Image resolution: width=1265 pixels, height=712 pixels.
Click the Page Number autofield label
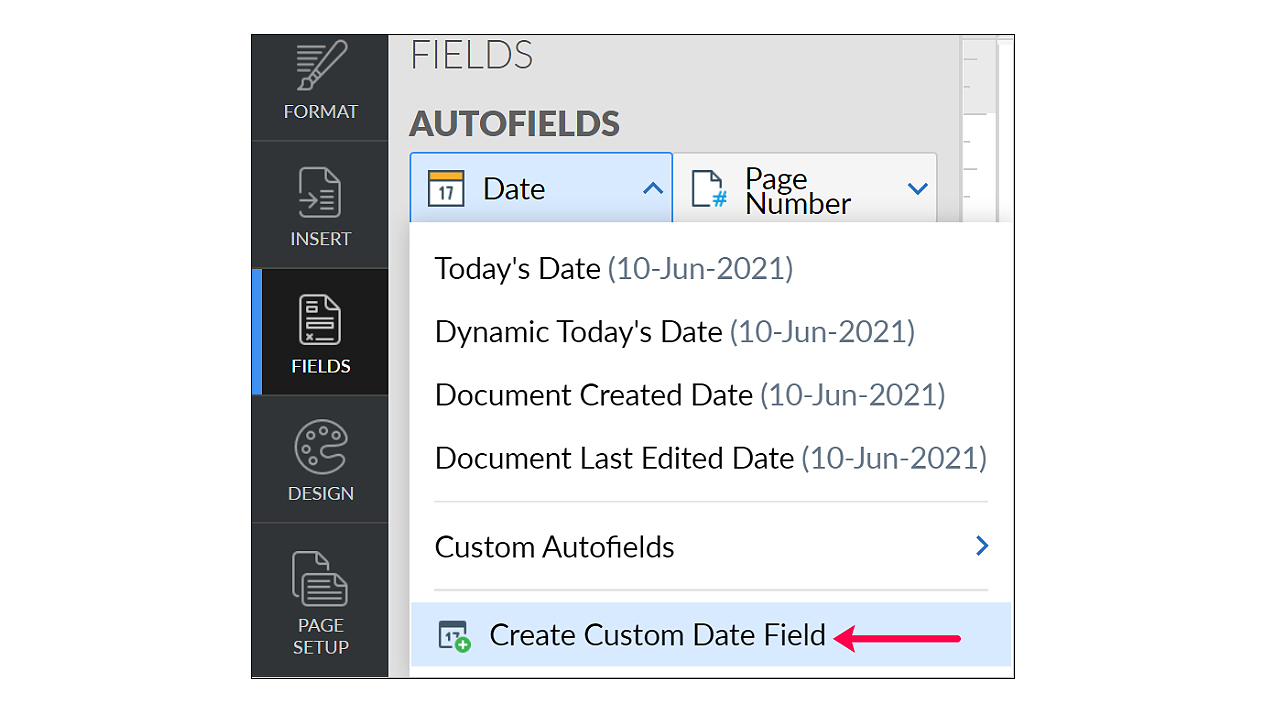click(x=797, y=190)
